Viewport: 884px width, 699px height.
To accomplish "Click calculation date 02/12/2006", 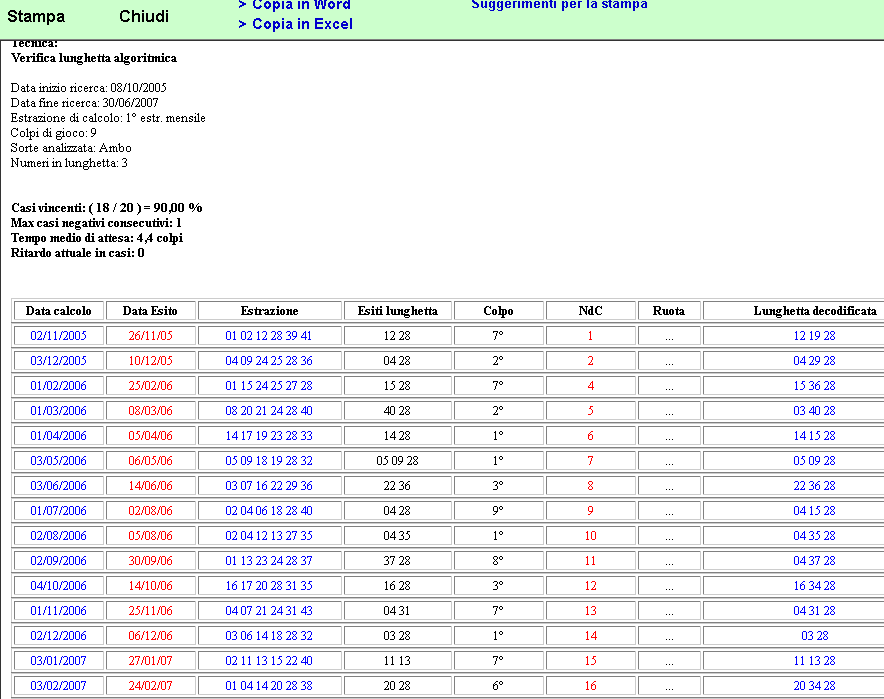I will [x=59, y=636].
